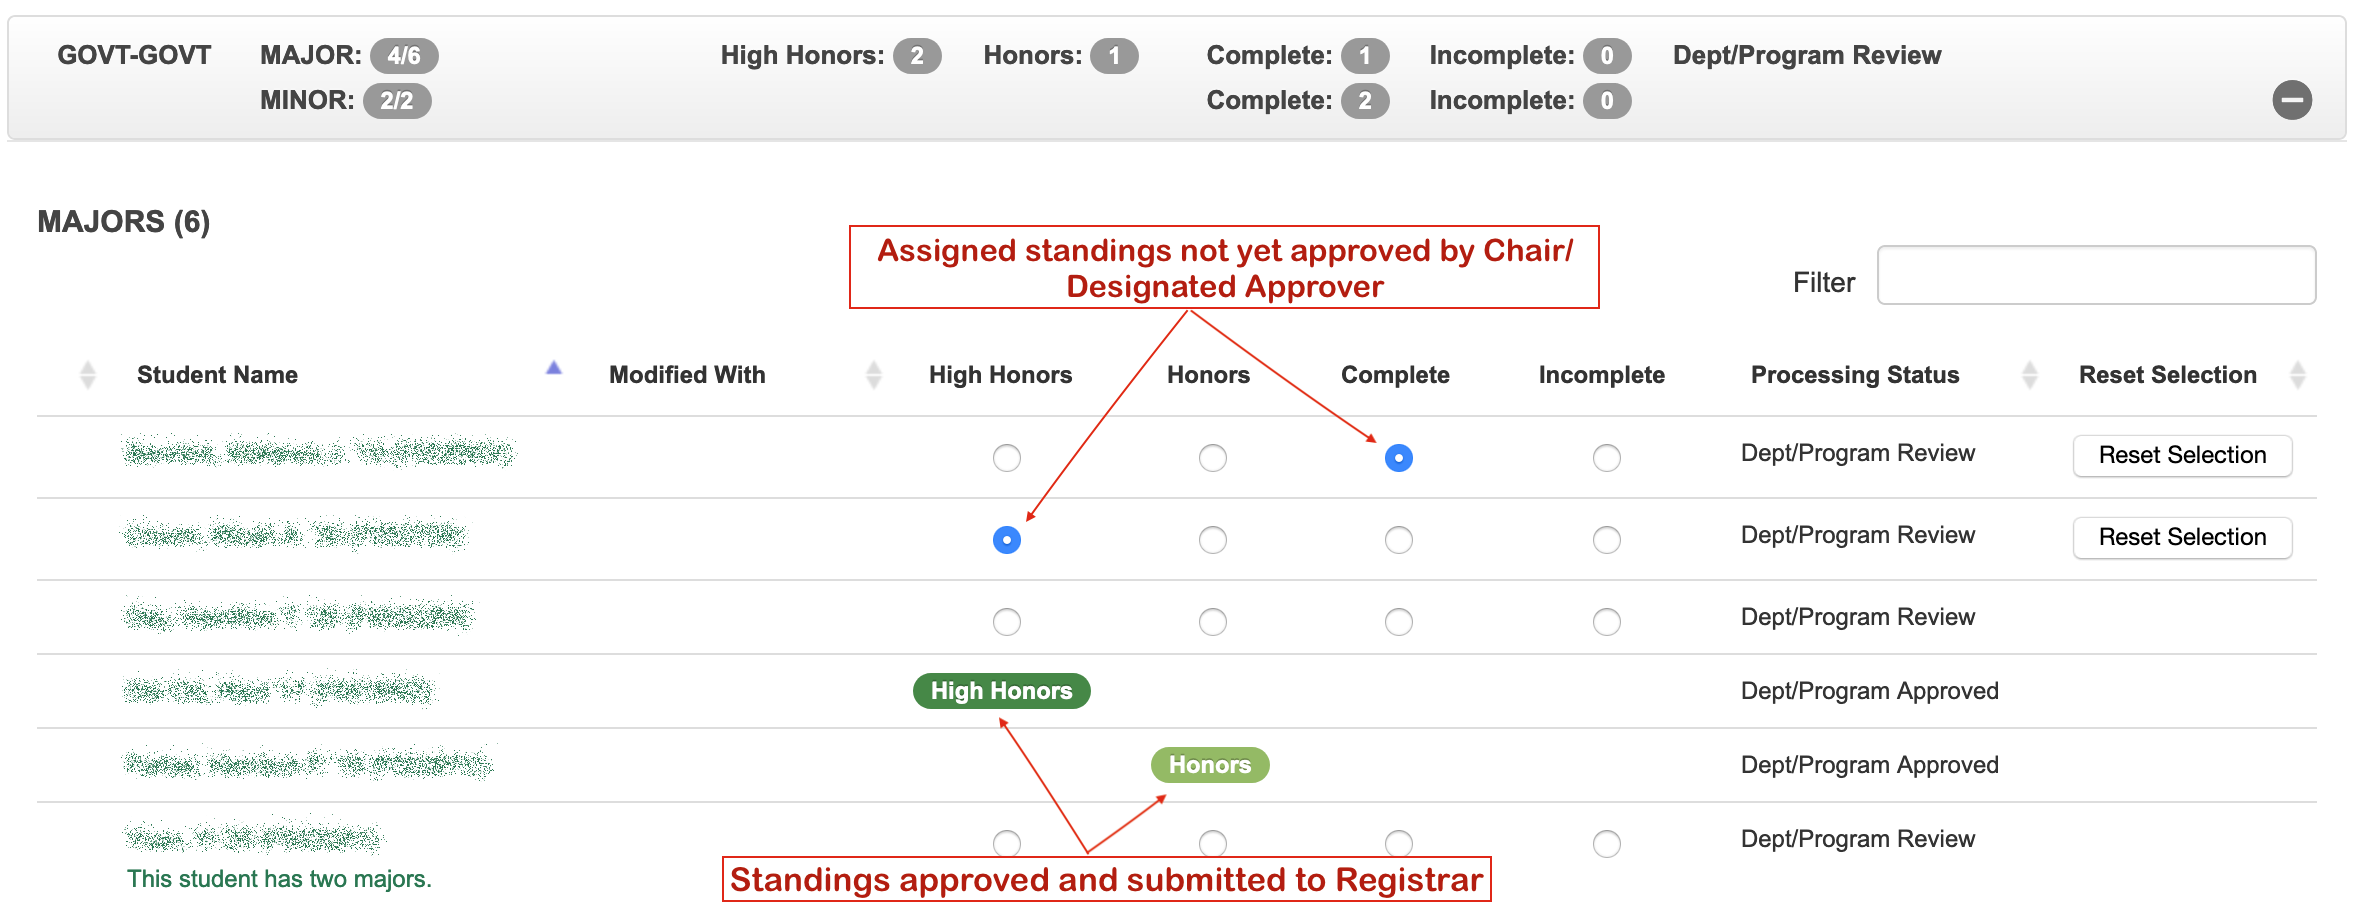The image size is (2364, 912).
Task: Collapse the GOVT-GOVT panel with minus icon
Action: (x=2291, y=100)
